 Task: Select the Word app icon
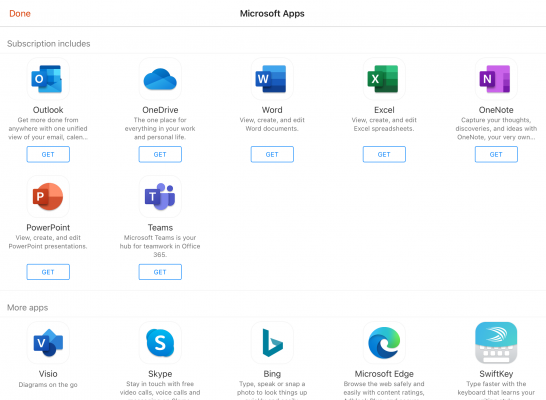click(272, 79)
